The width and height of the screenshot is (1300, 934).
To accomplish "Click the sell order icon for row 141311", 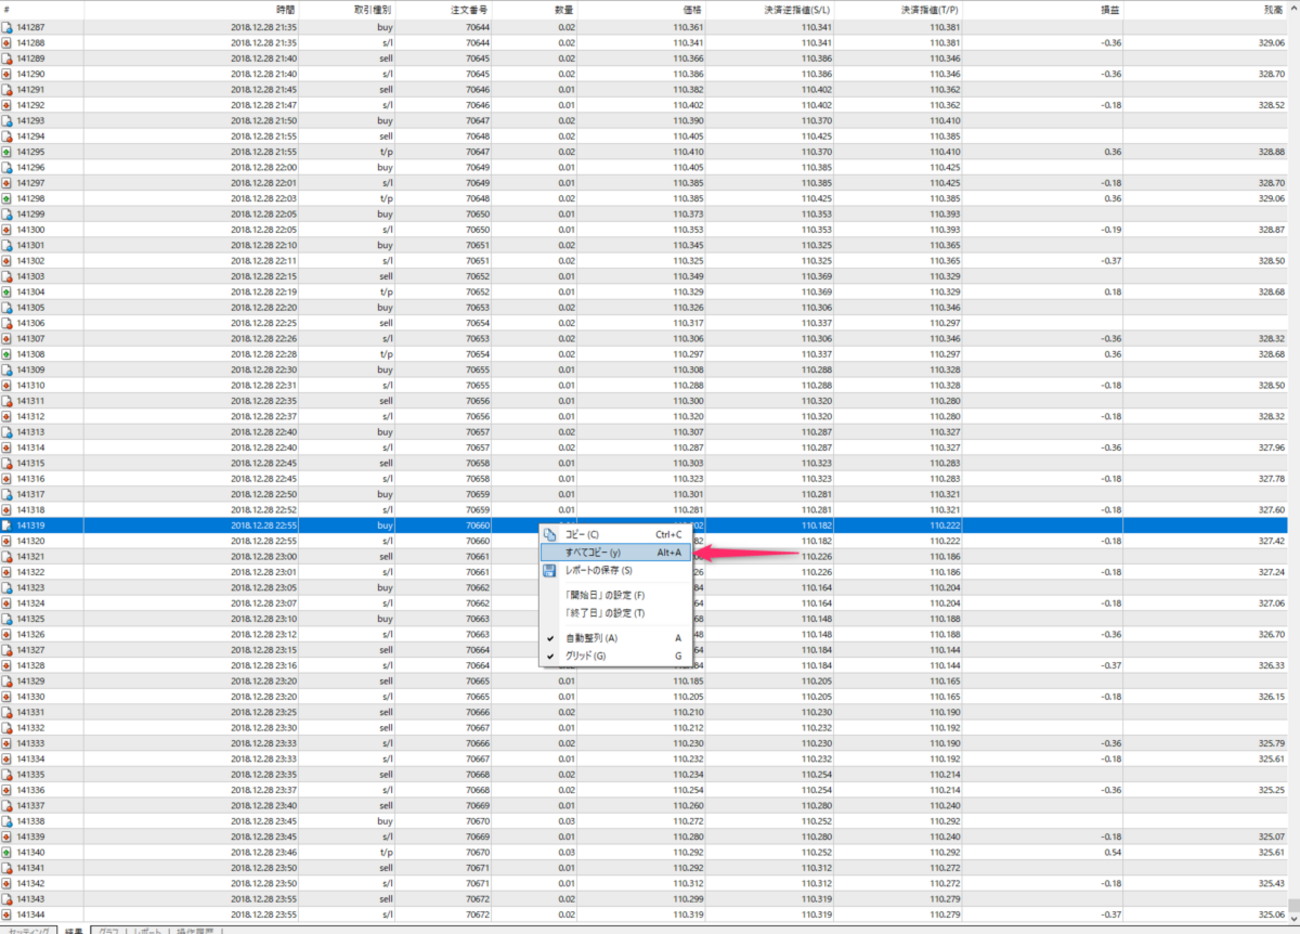I will pos(7,401).
